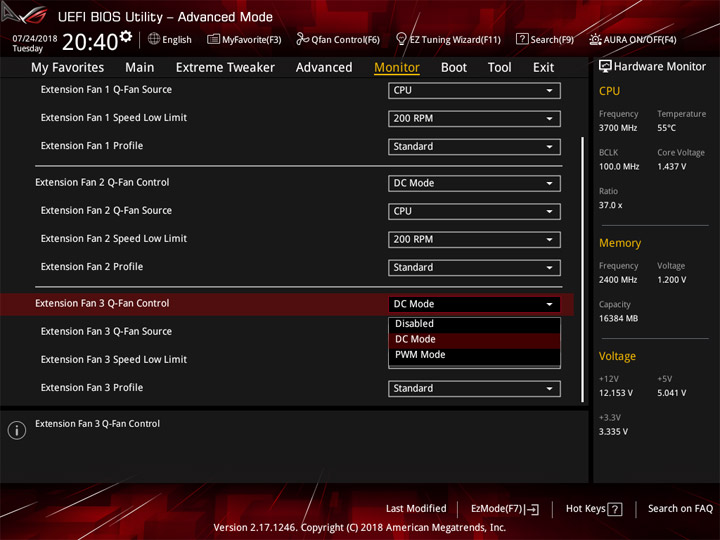The width and height of the screenshot is (720, 540).
Task: Toggle the AURA light icon
Action: tap(595, 39)
